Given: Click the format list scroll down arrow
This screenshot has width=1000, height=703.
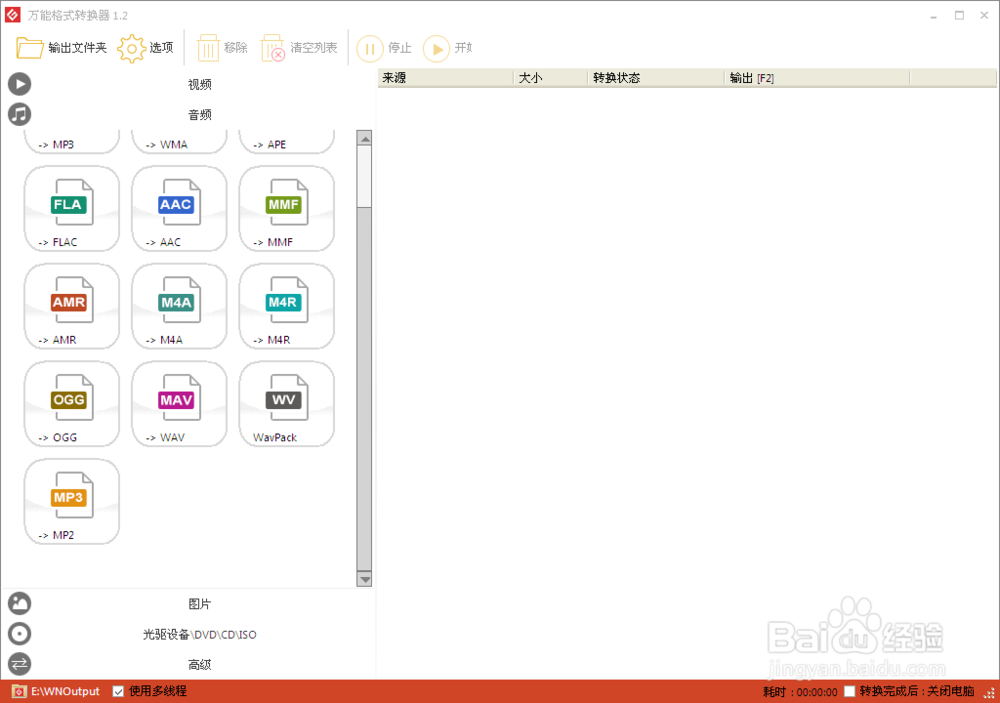Looking at the screenshot, I should tap(364, 579).
